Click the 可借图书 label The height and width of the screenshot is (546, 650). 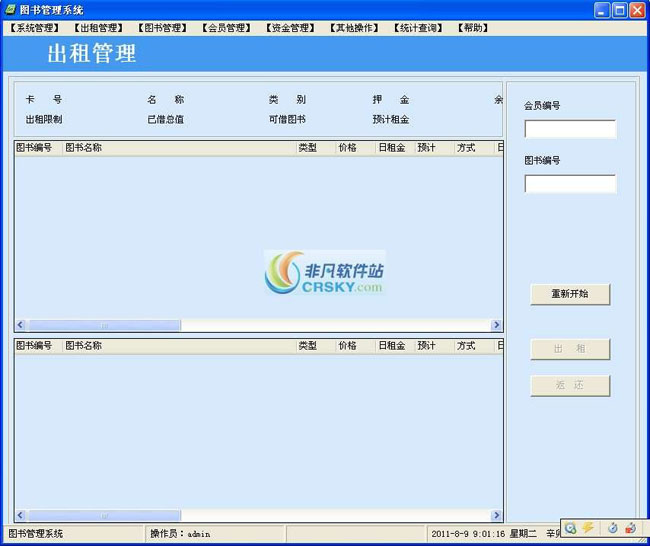click(x=287, y=119)
